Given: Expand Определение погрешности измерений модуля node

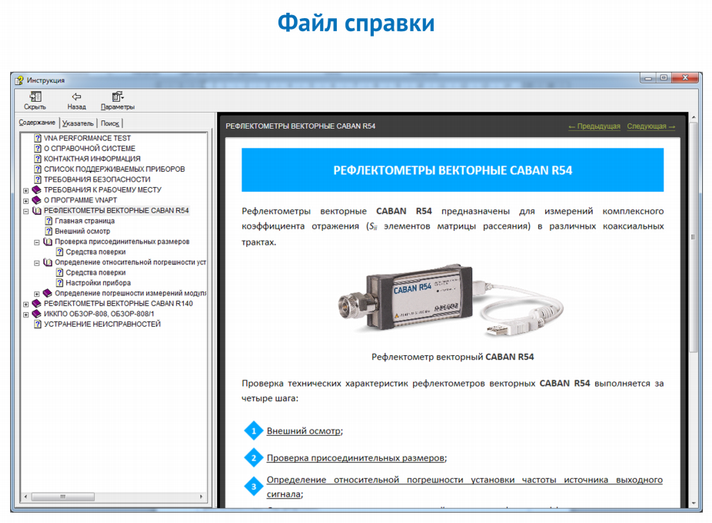Looking at the screenshot, I should point(37,294).
